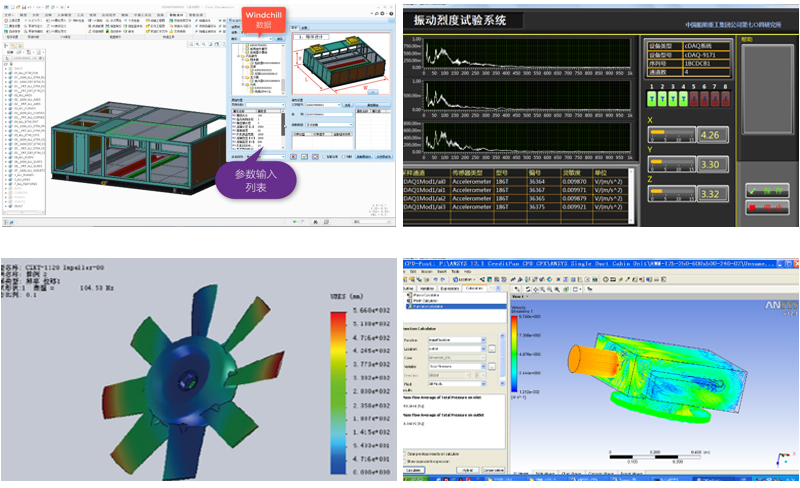Toggle channel 3 green T indicator
This screenshot has height=488, width=800.
[672, 98]
